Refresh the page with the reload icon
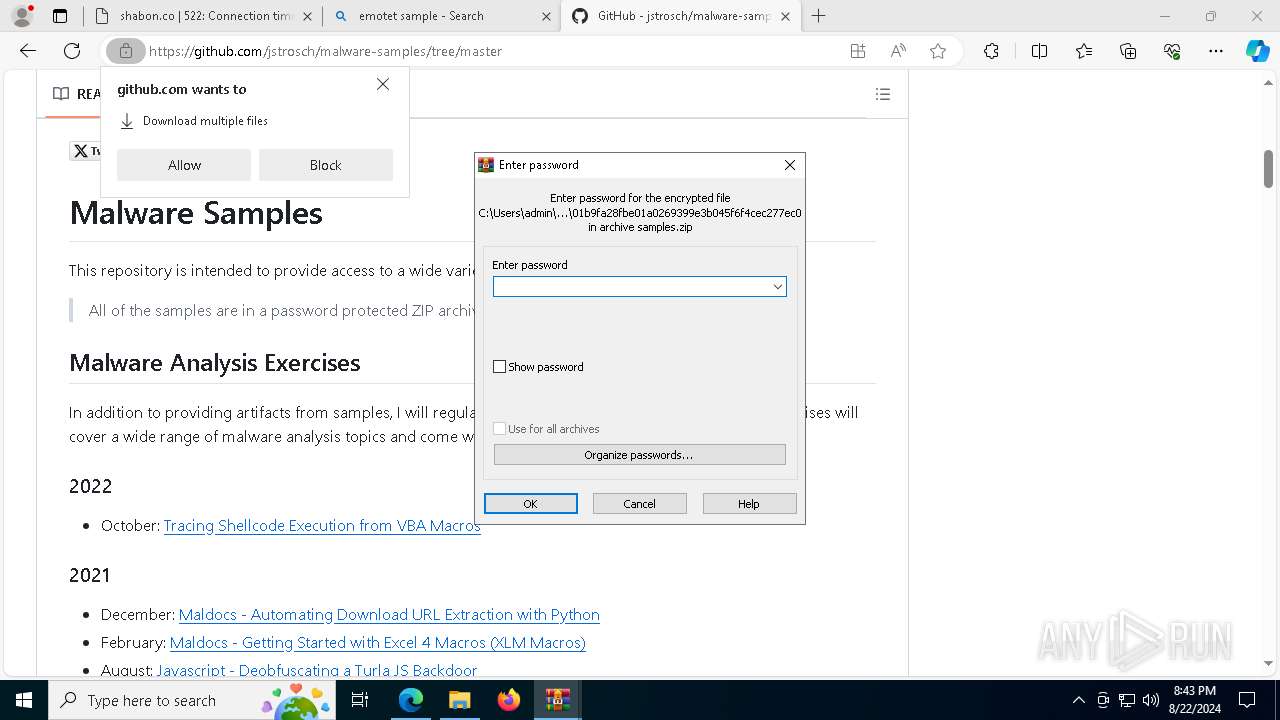1280x720 pixels. [x=72, y=51]
